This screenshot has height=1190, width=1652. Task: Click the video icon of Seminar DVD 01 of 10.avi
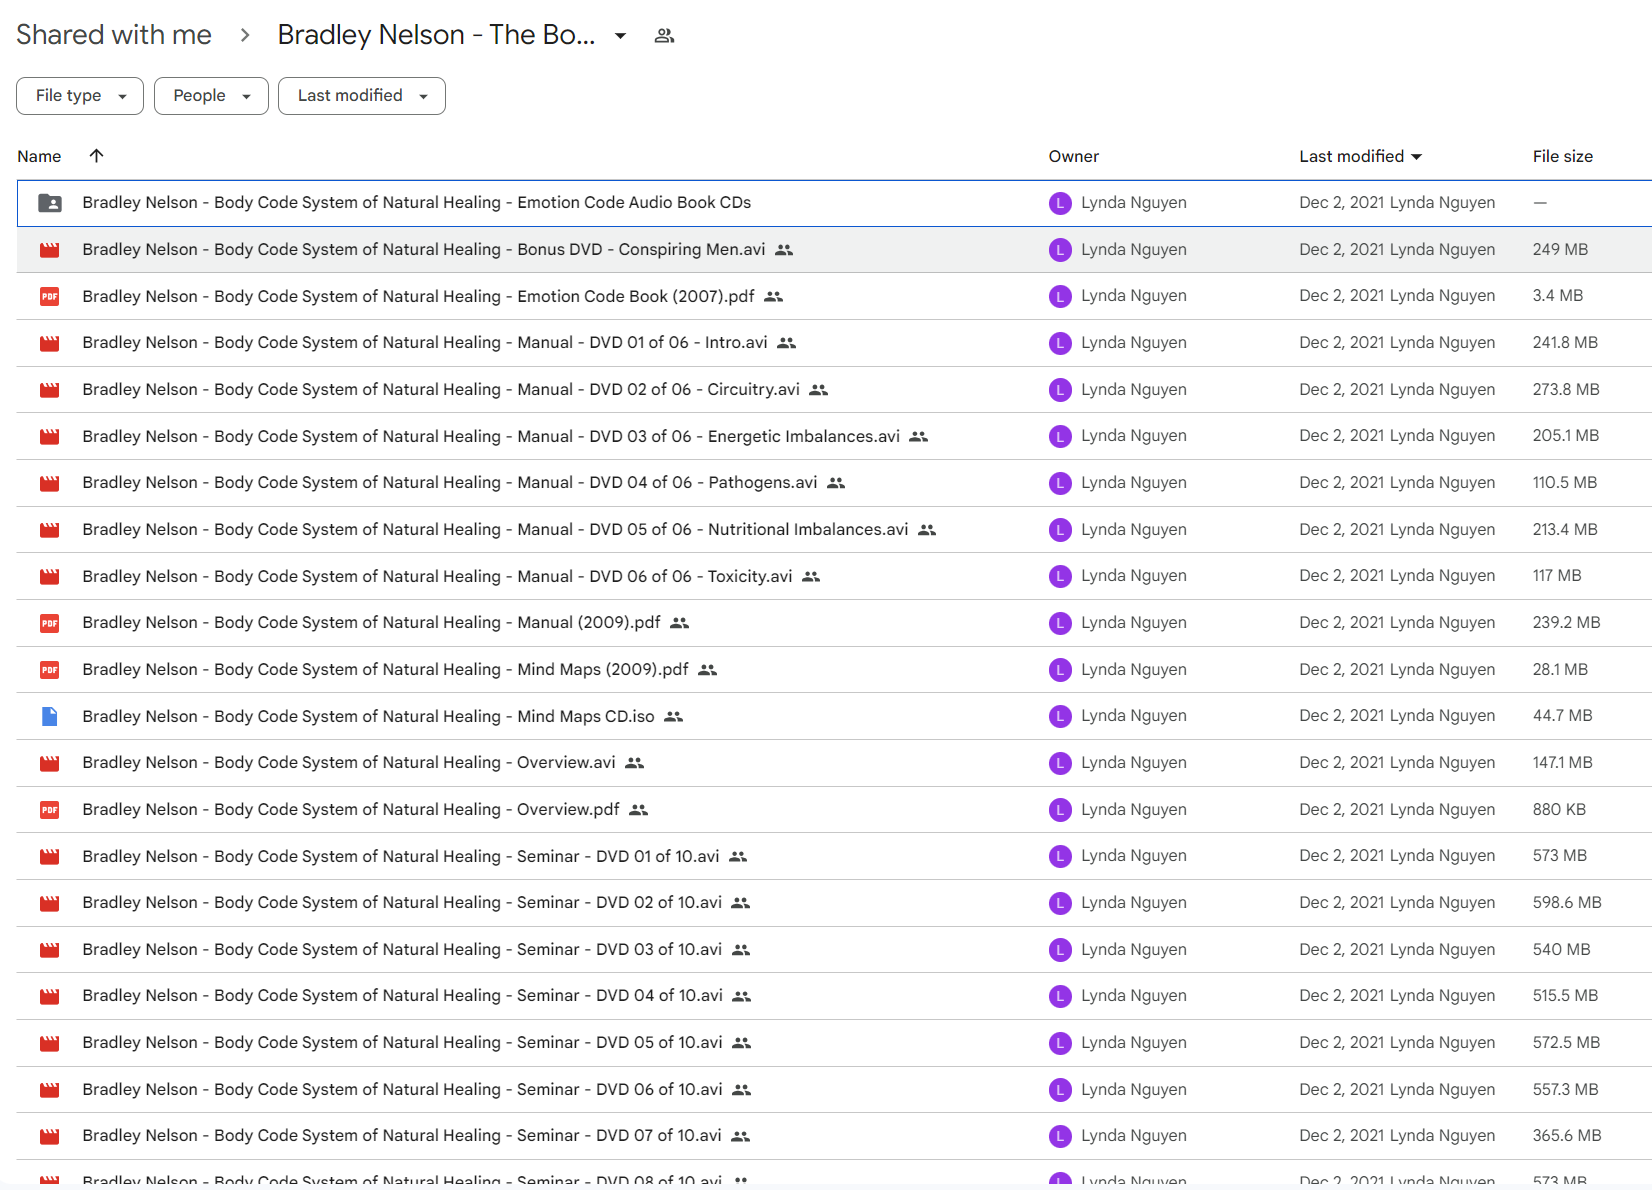[49, 856]
